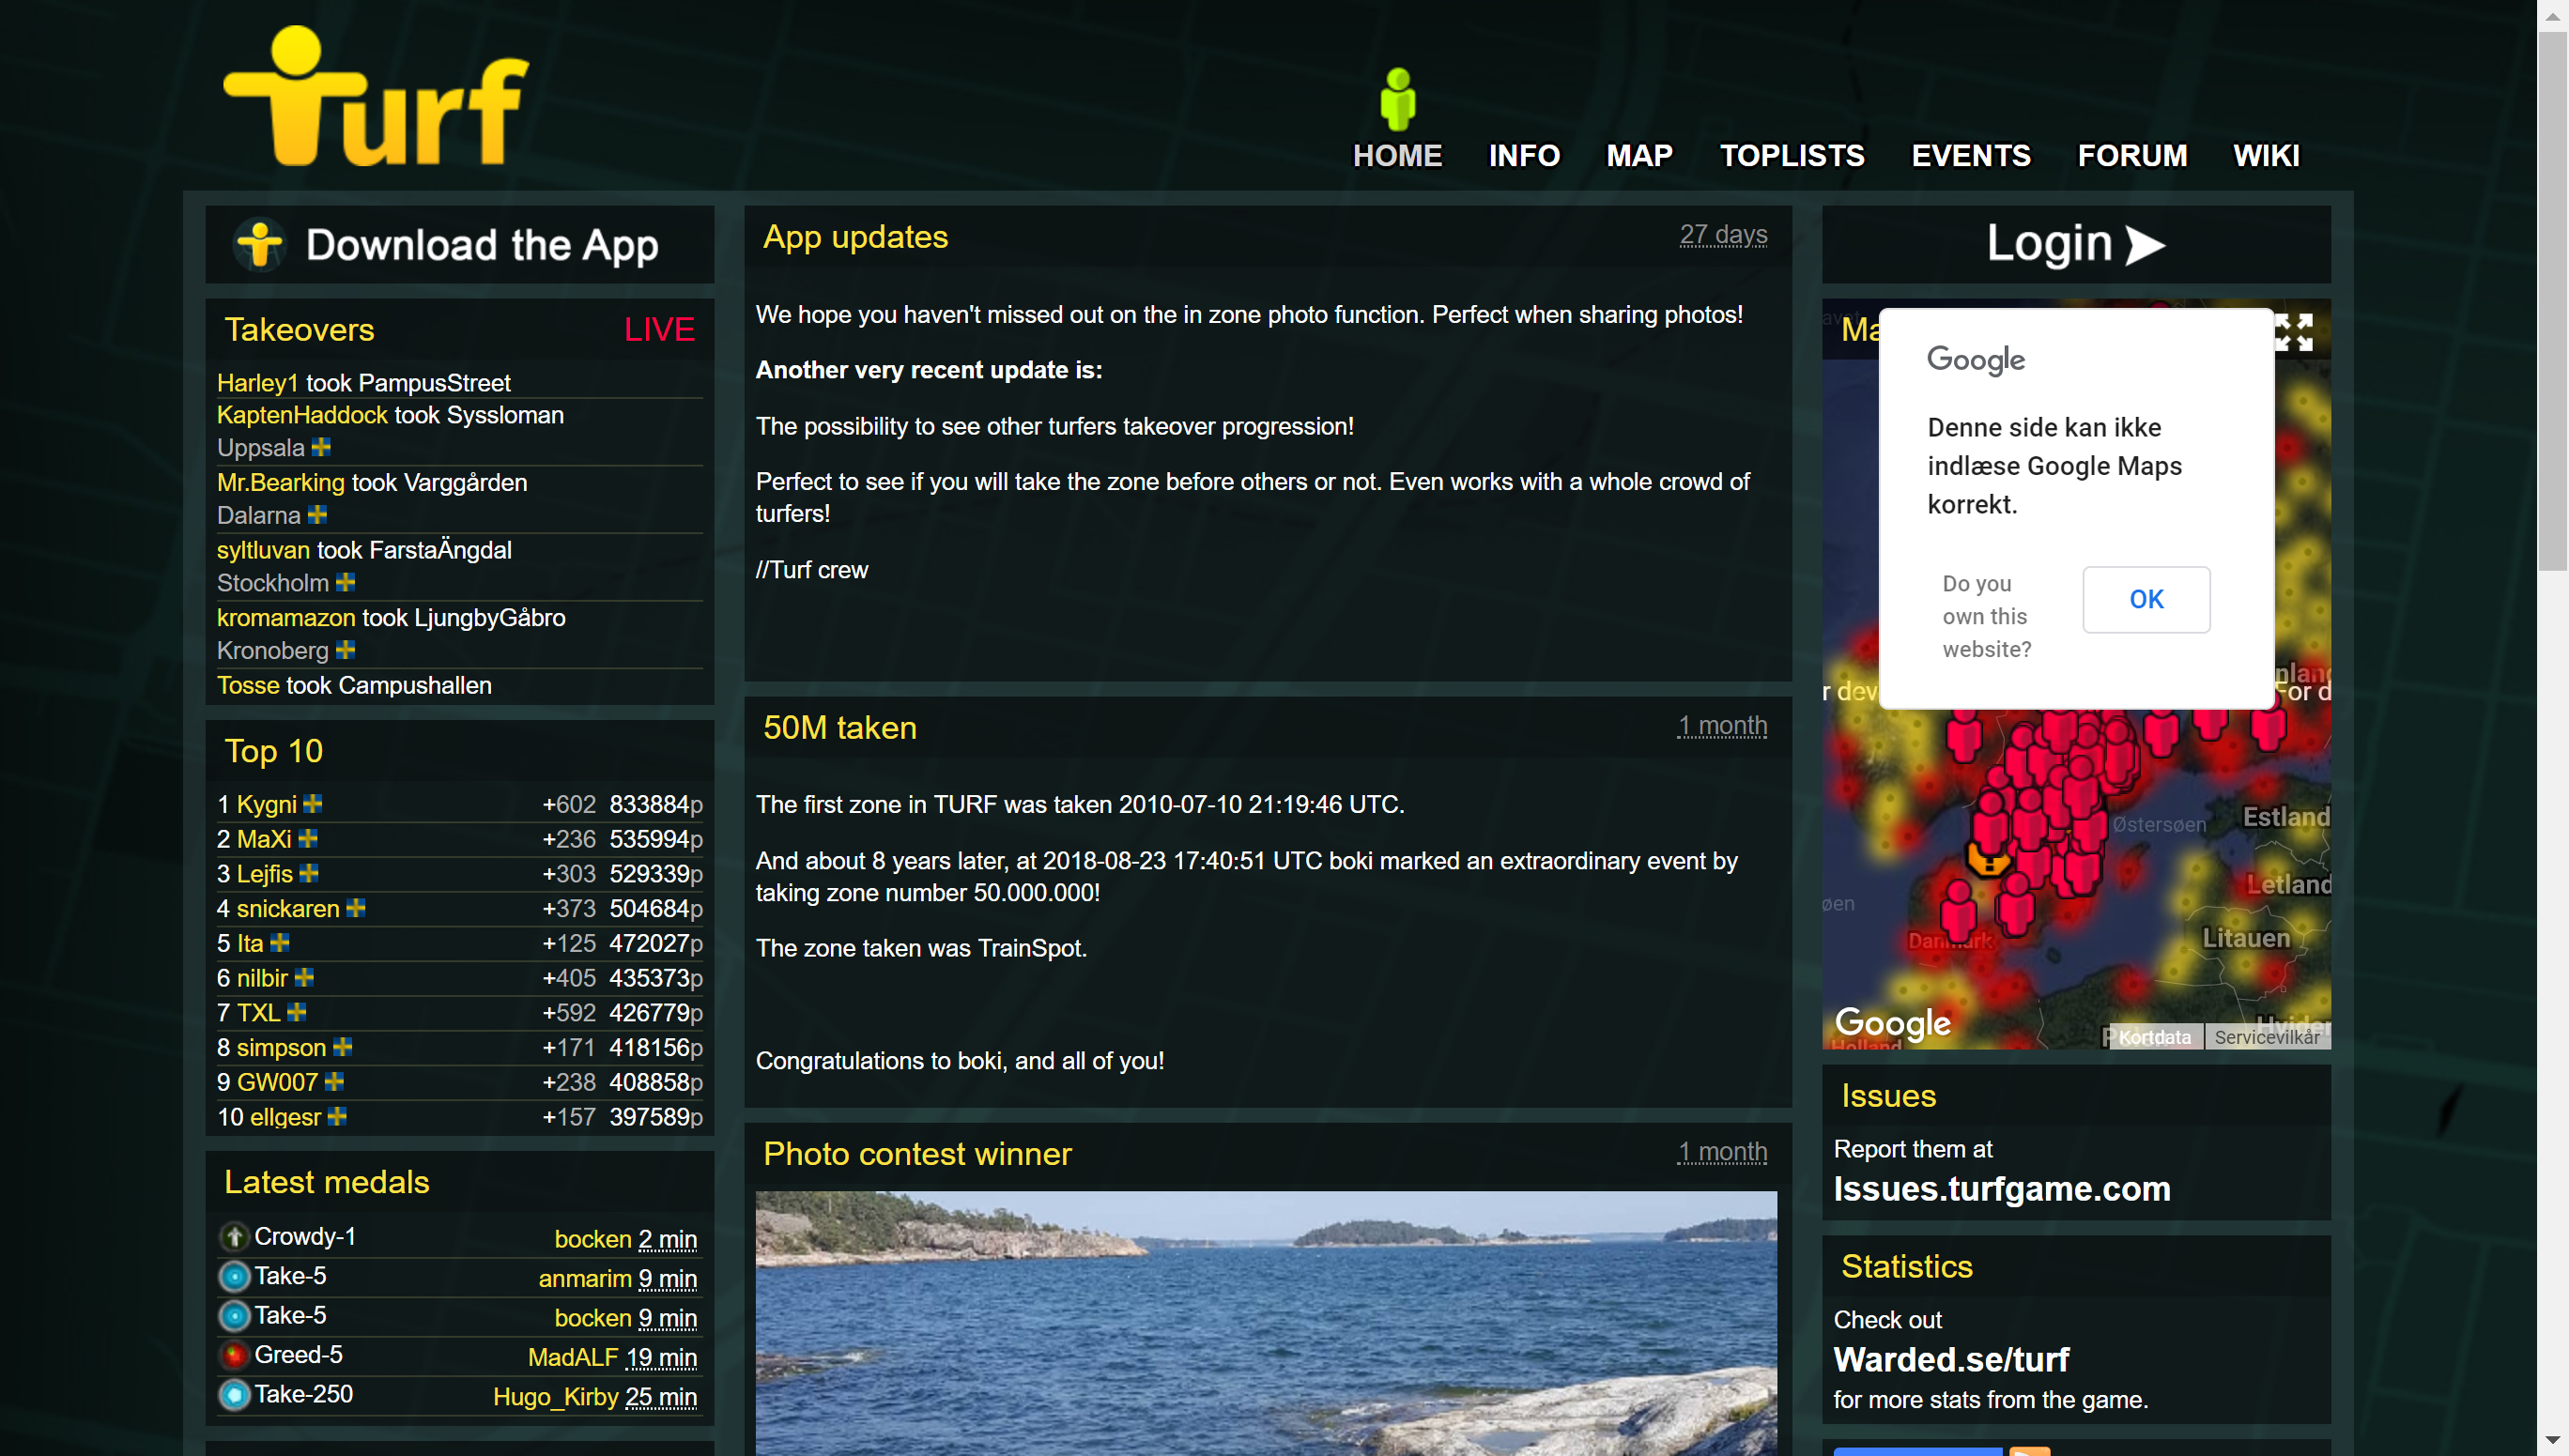Click 'Do you own this website?' link
Viewport: 2569px width, 1456px height.
1985,616
